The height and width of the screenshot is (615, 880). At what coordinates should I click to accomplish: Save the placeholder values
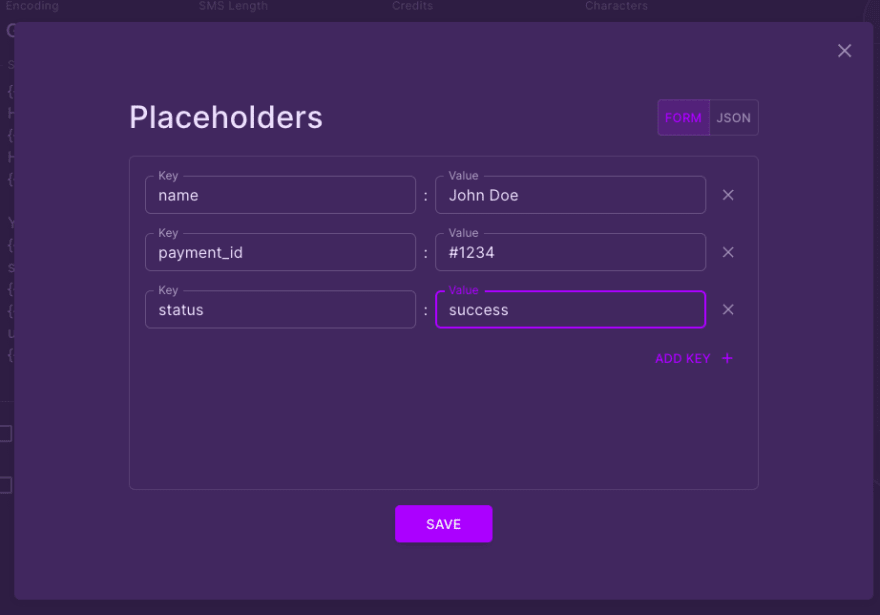tap(443, 523)
